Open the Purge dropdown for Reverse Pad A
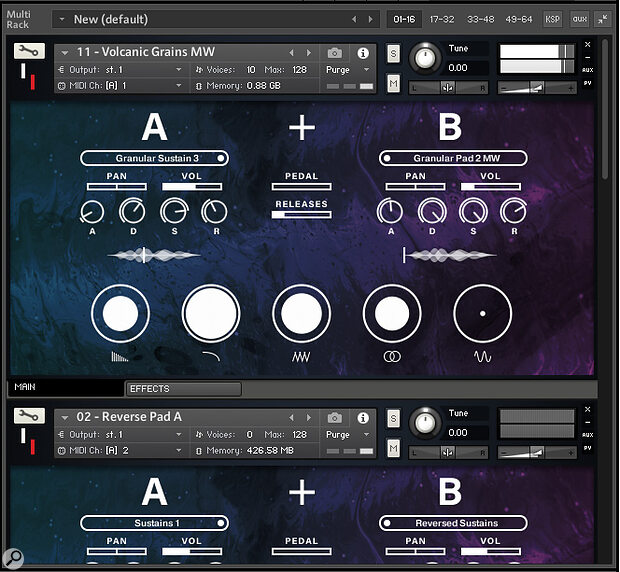 coord(367,434)
